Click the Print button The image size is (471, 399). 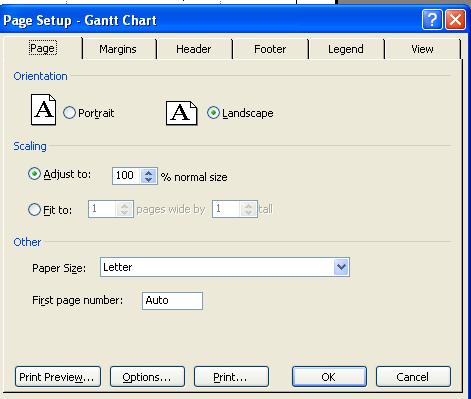click(231, 377)
